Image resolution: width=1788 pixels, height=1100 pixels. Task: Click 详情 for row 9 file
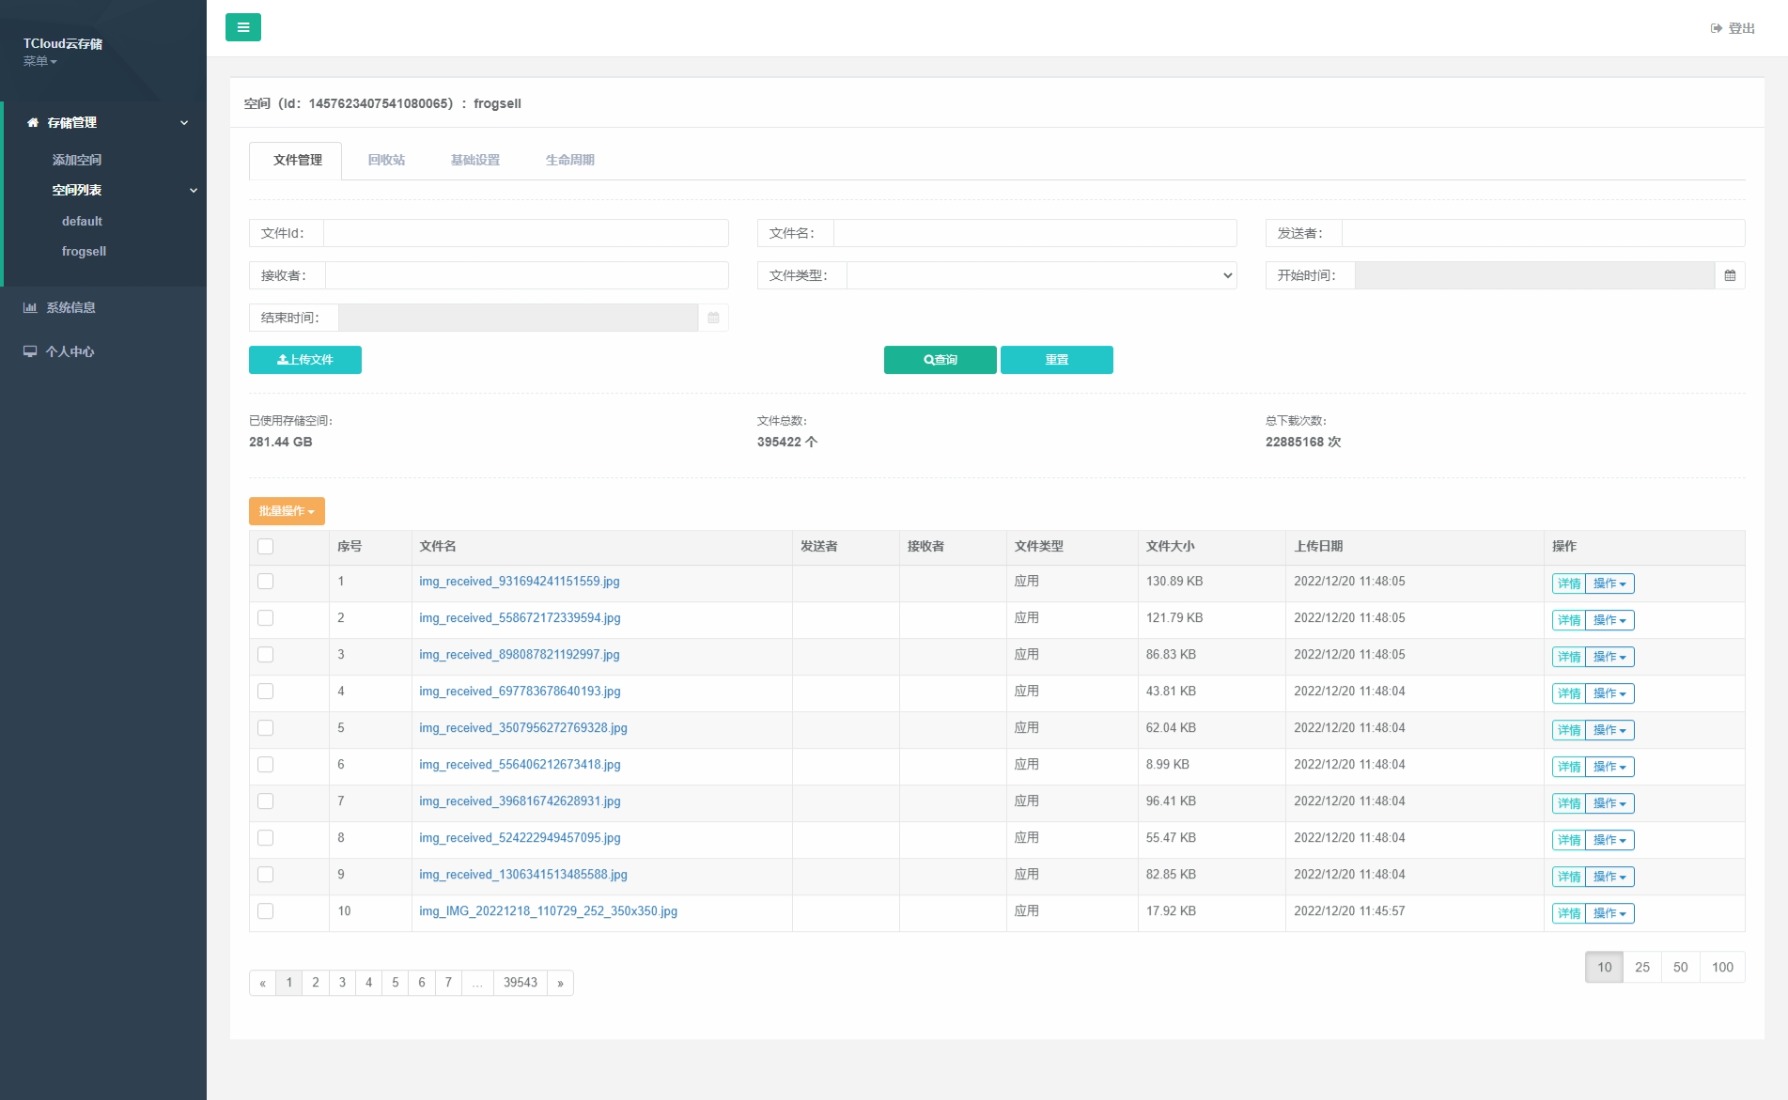[1568, 877]
